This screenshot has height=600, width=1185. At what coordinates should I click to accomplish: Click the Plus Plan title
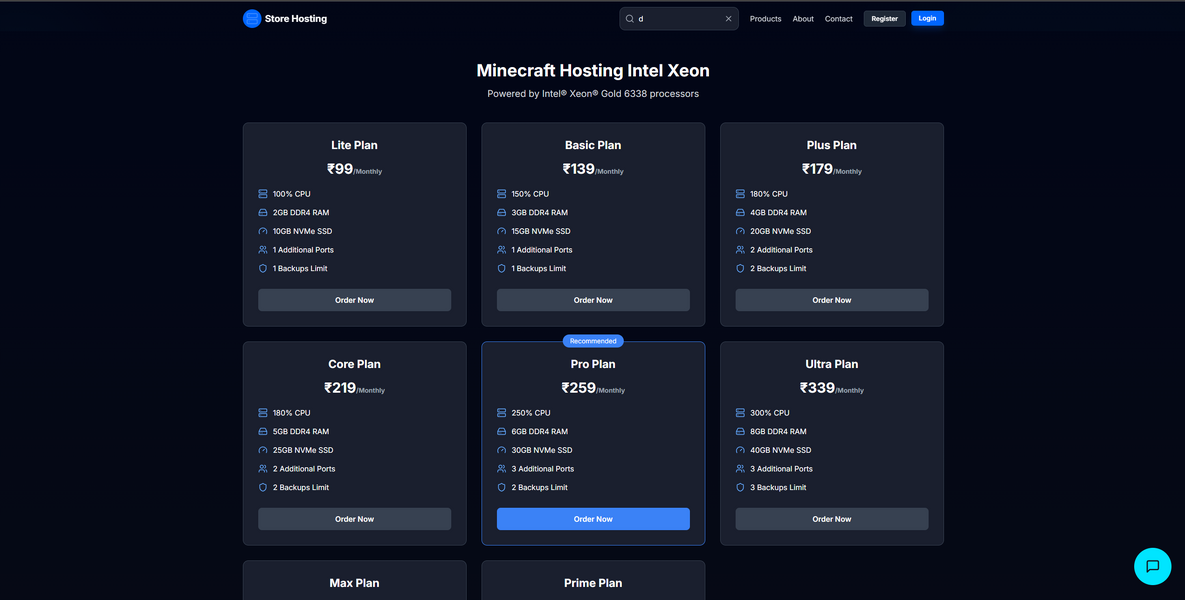[832, 145]
